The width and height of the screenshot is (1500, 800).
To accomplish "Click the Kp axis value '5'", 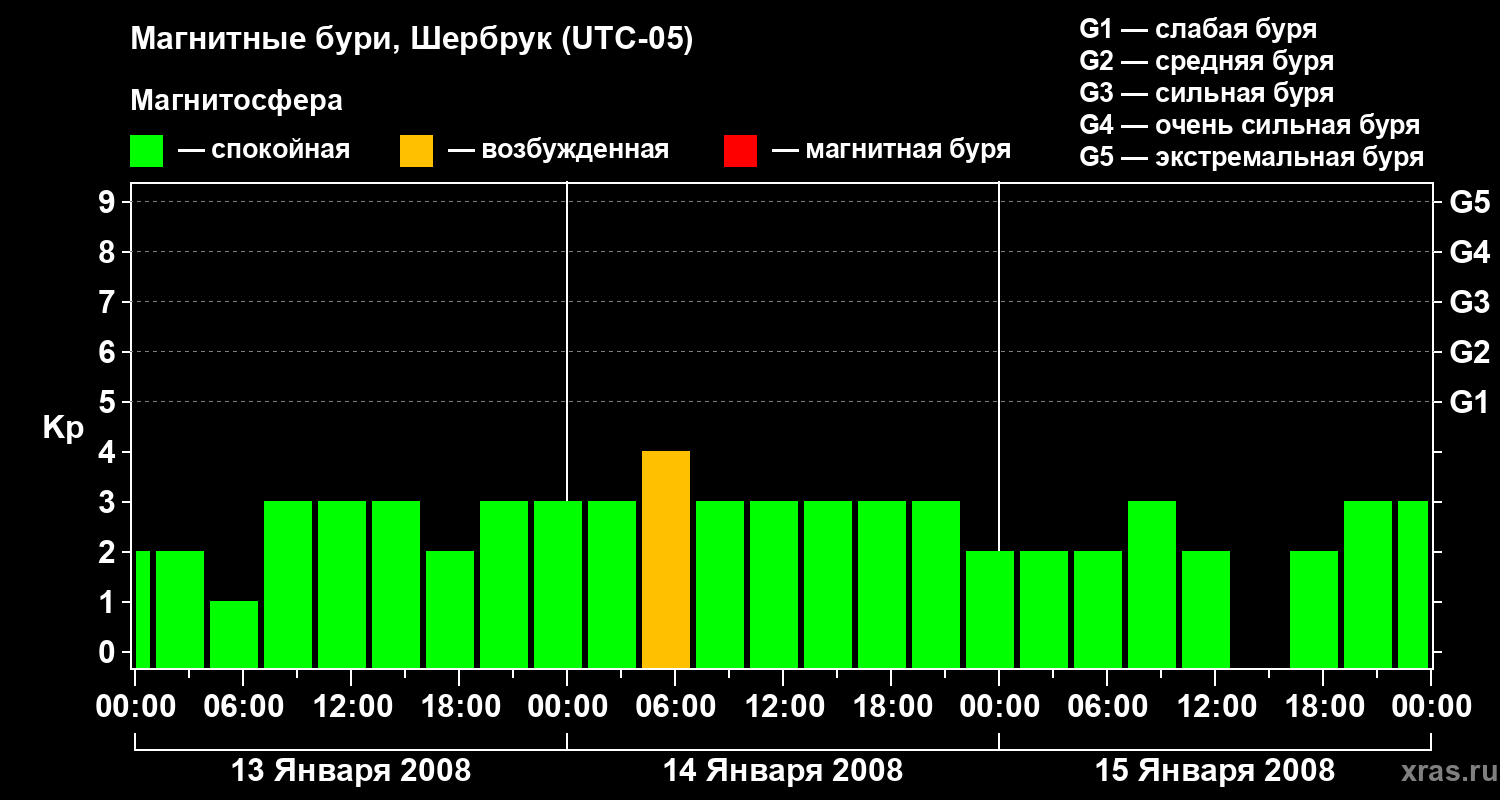I will (109, 402).
